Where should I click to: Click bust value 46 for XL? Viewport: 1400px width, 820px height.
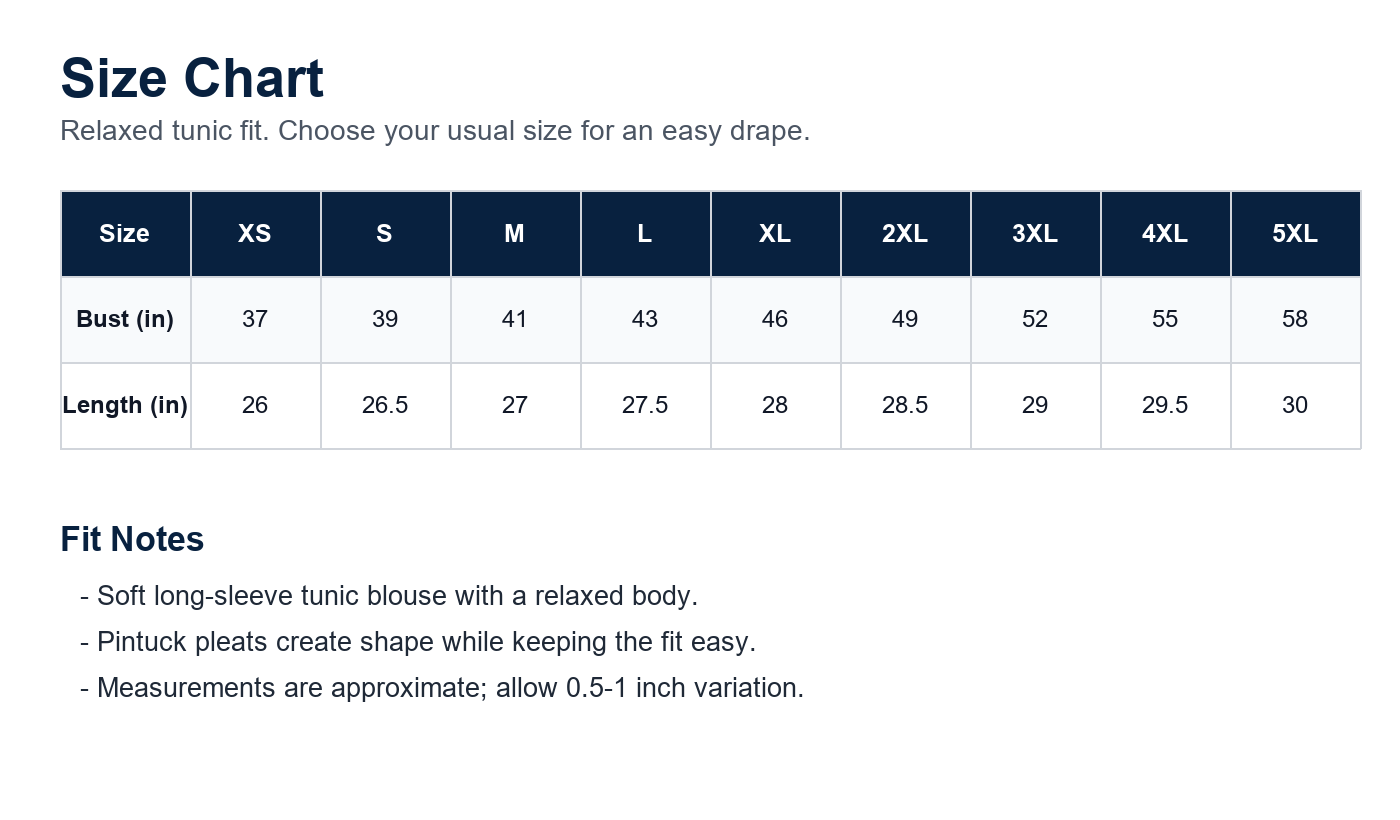(775, 320)
